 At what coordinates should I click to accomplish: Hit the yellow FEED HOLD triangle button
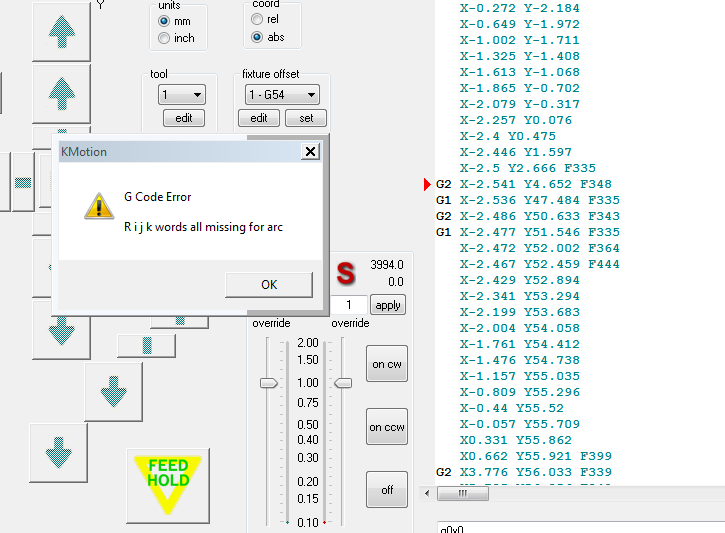(x=168, y=485)
